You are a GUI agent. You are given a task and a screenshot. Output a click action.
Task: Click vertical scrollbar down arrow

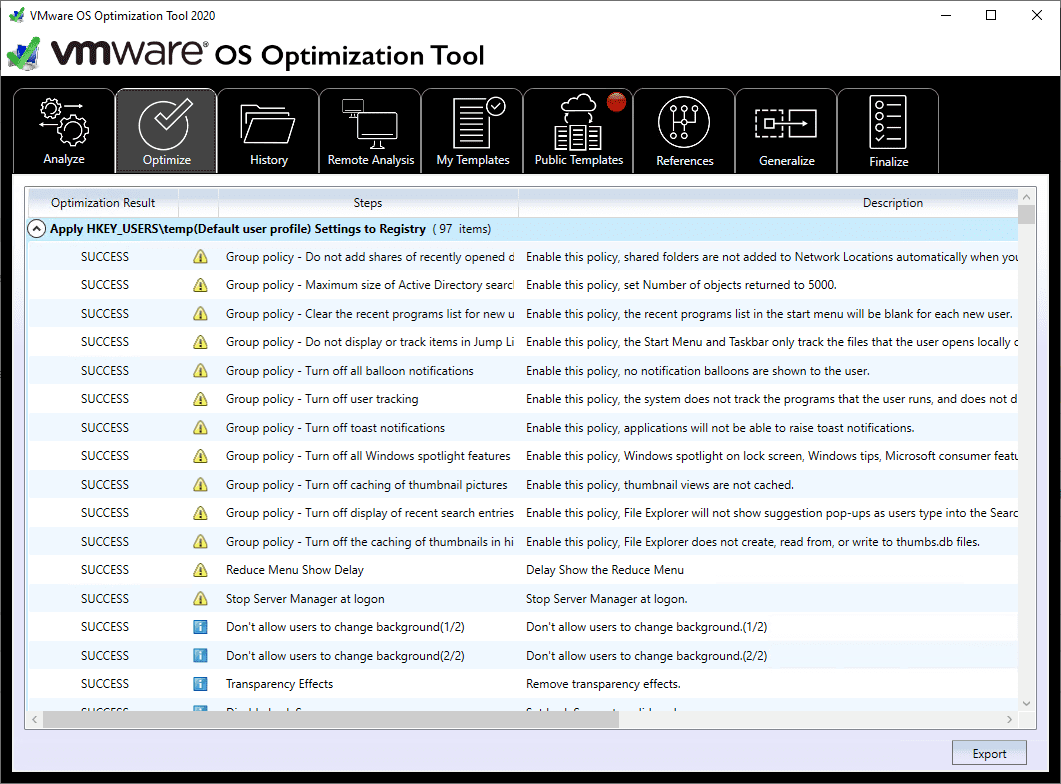[1026, 704]
